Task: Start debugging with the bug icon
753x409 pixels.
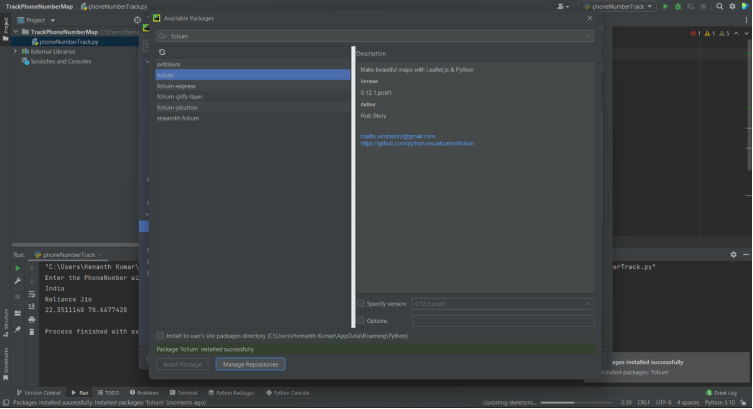Action: pyautogui.click(x=678, y=6)
